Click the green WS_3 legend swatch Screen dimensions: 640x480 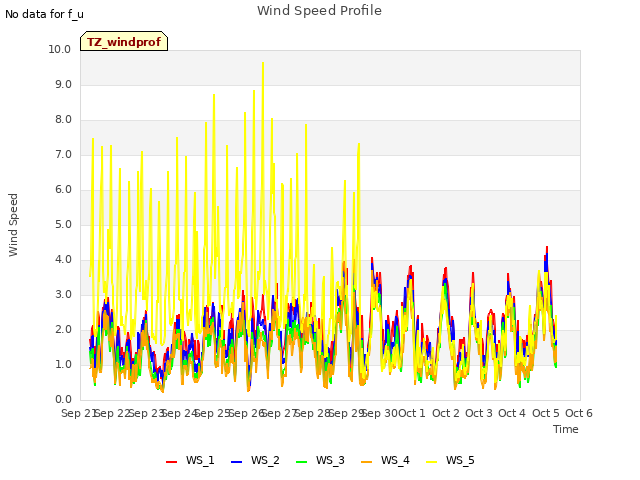[302, 462]
